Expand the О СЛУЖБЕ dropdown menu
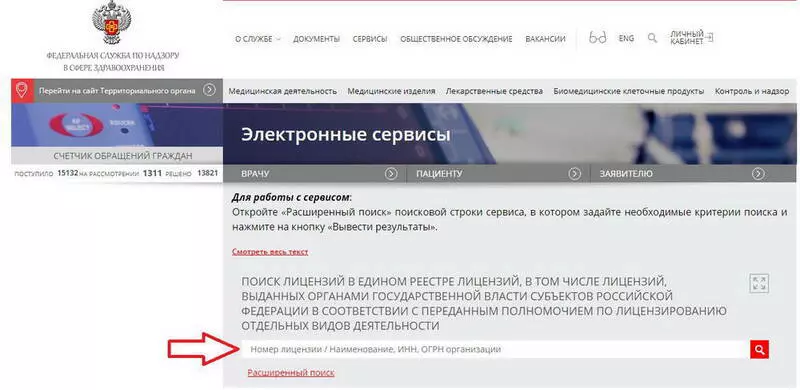800x390 pixels. click(258, 39)
